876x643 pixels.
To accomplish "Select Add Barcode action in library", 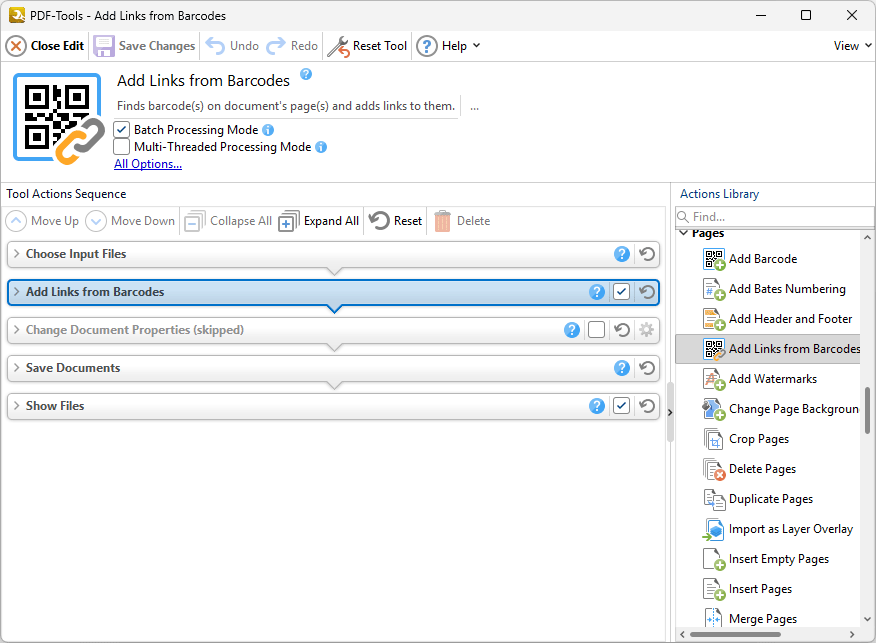I will pos(768,259).
